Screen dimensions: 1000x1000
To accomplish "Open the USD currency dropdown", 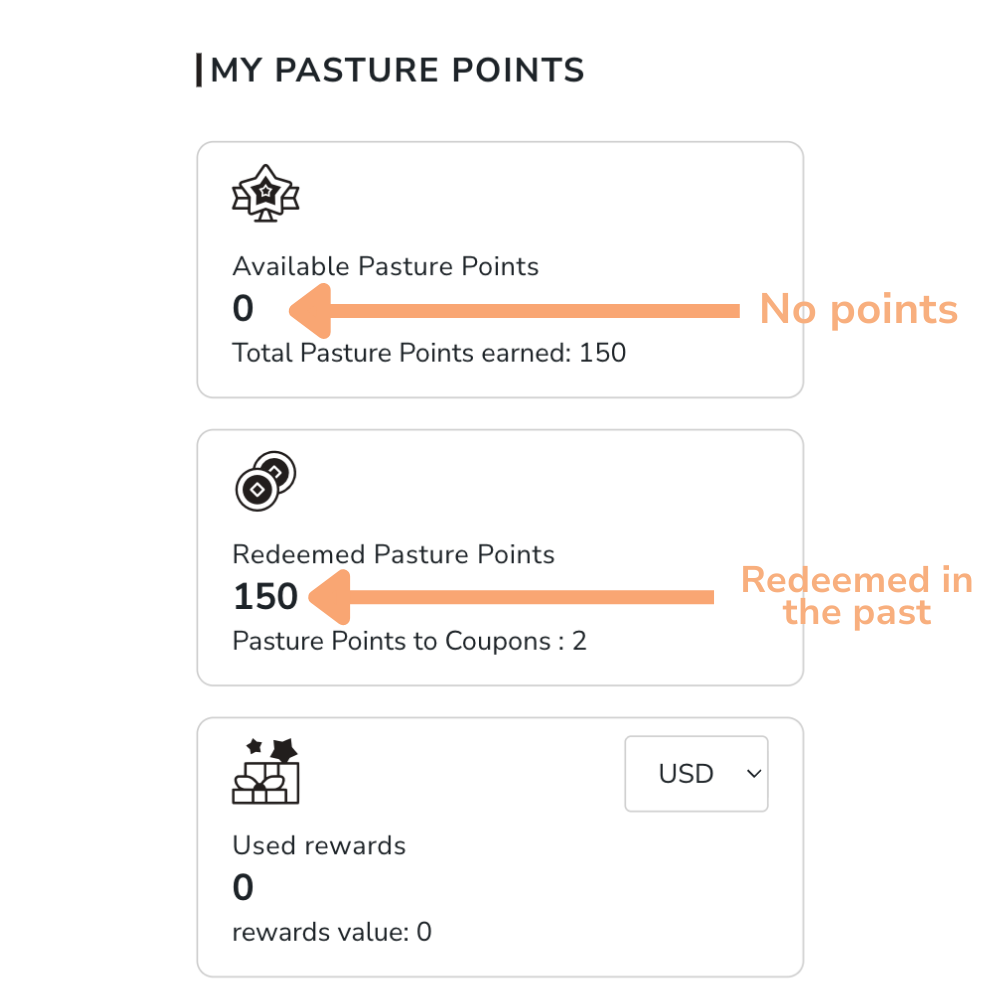I will tap(695, 774).
